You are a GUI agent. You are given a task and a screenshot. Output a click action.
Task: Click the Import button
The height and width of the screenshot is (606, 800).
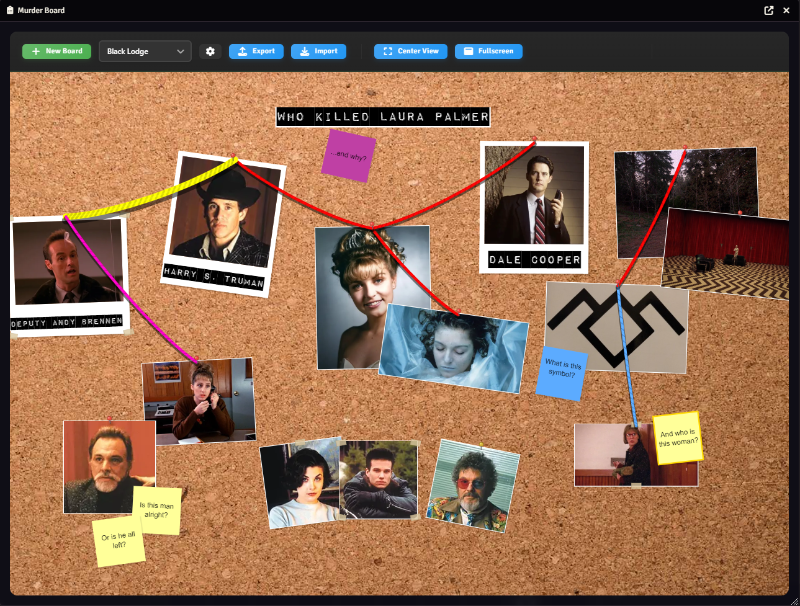pos(318,51)
